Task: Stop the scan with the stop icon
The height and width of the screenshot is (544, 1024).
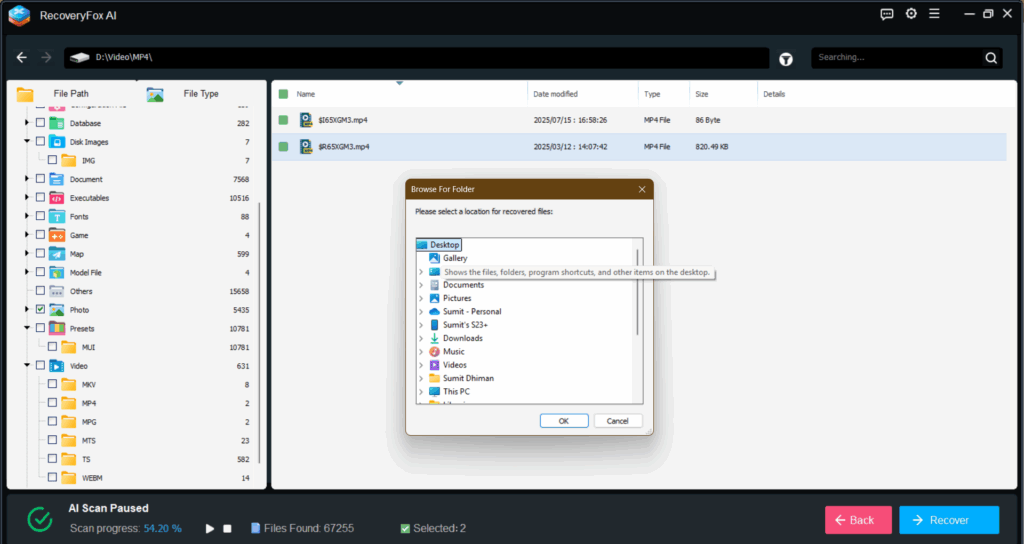Action: (227, 528)
